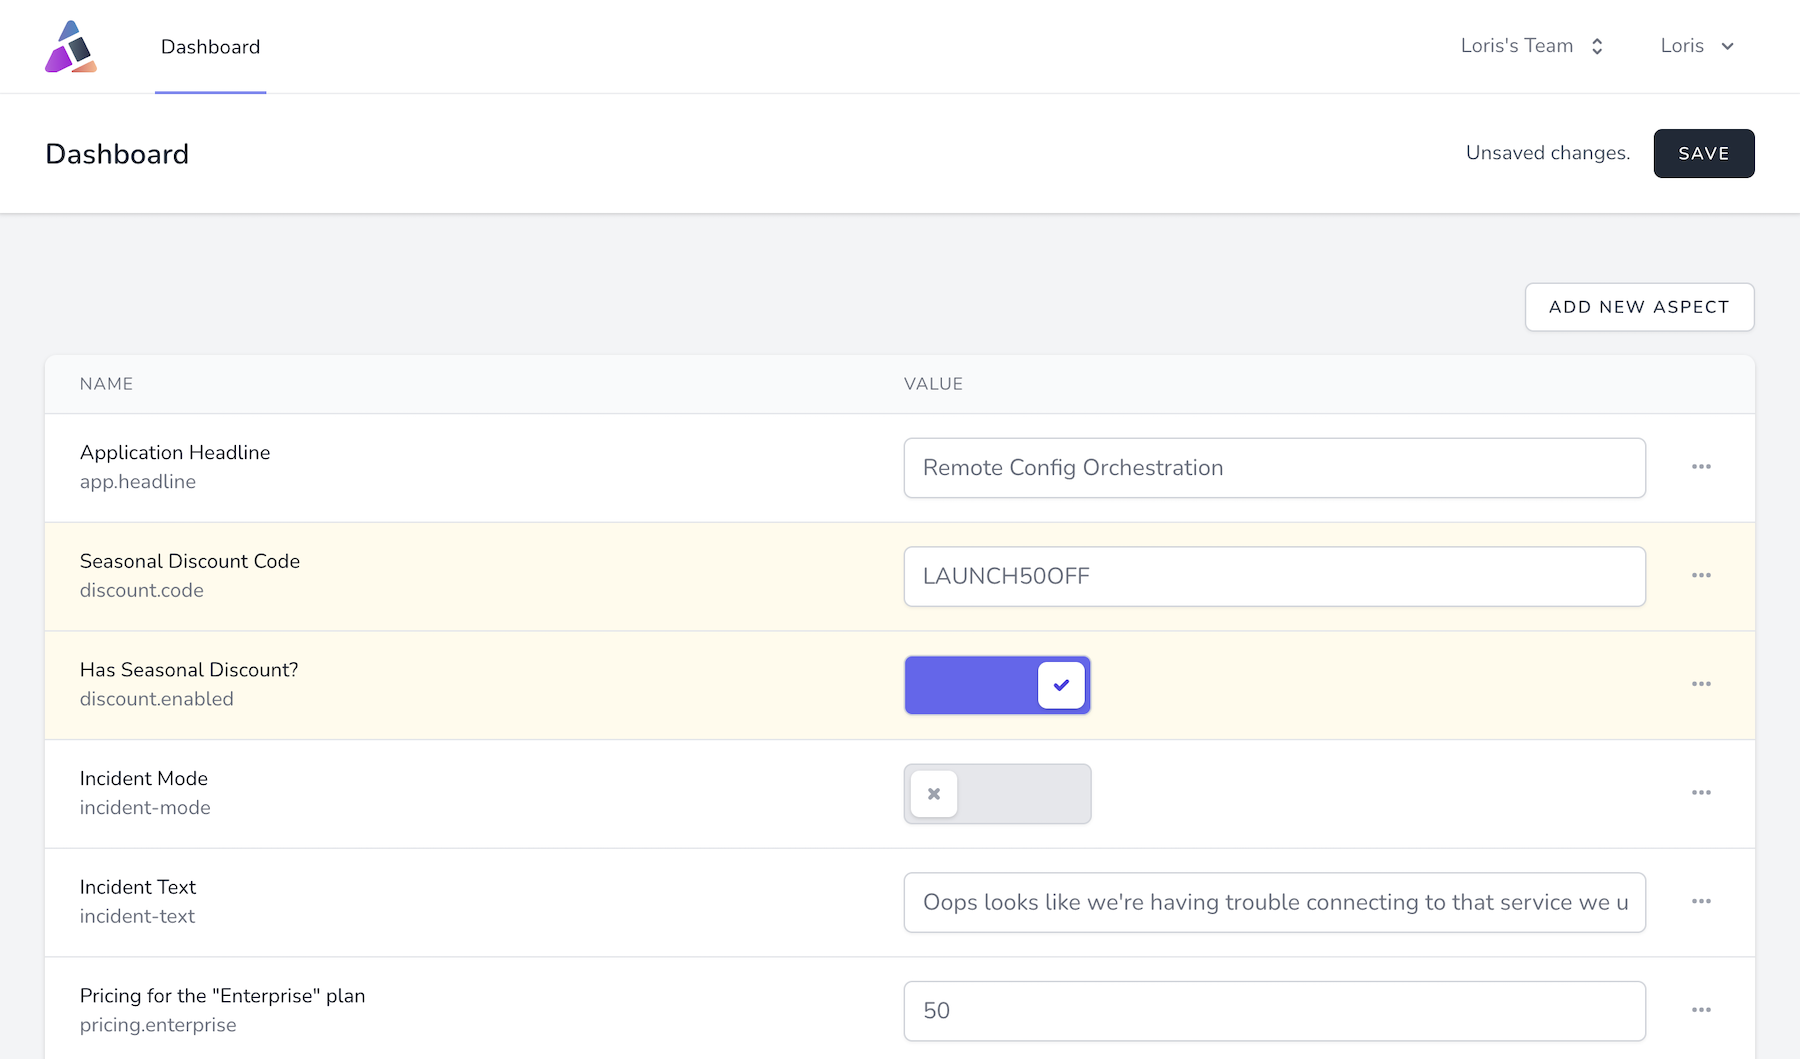This screenshot has height=1059, width=1800.
Task: Disable the Has Seasonal Discount toggle
Action: coord(997,685)
